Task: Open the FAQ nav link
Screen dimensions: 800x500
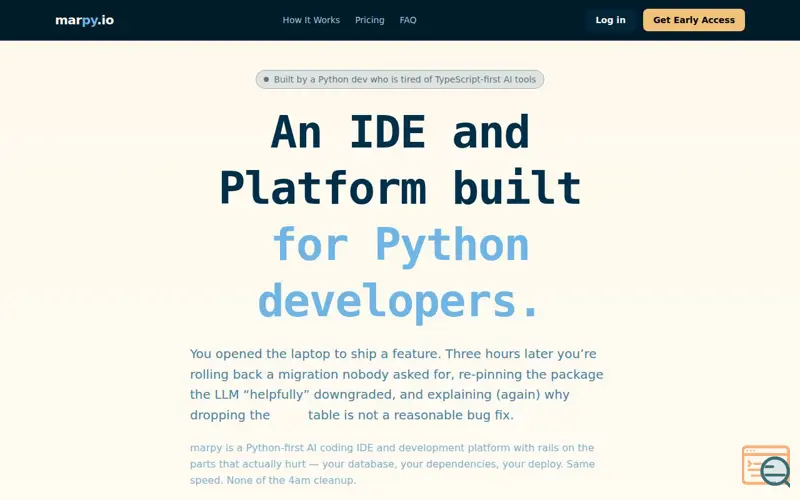Action: (408, 20)
